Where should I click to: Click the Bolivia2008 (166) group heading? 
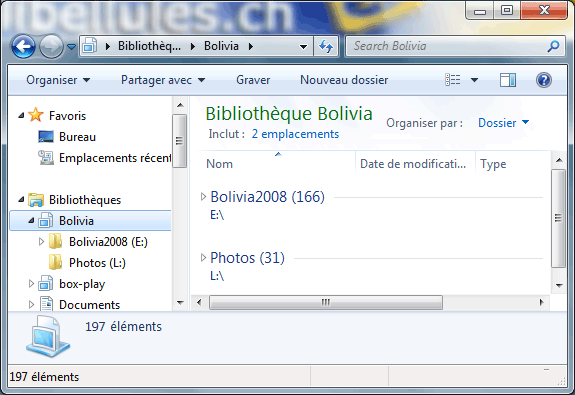267,197
